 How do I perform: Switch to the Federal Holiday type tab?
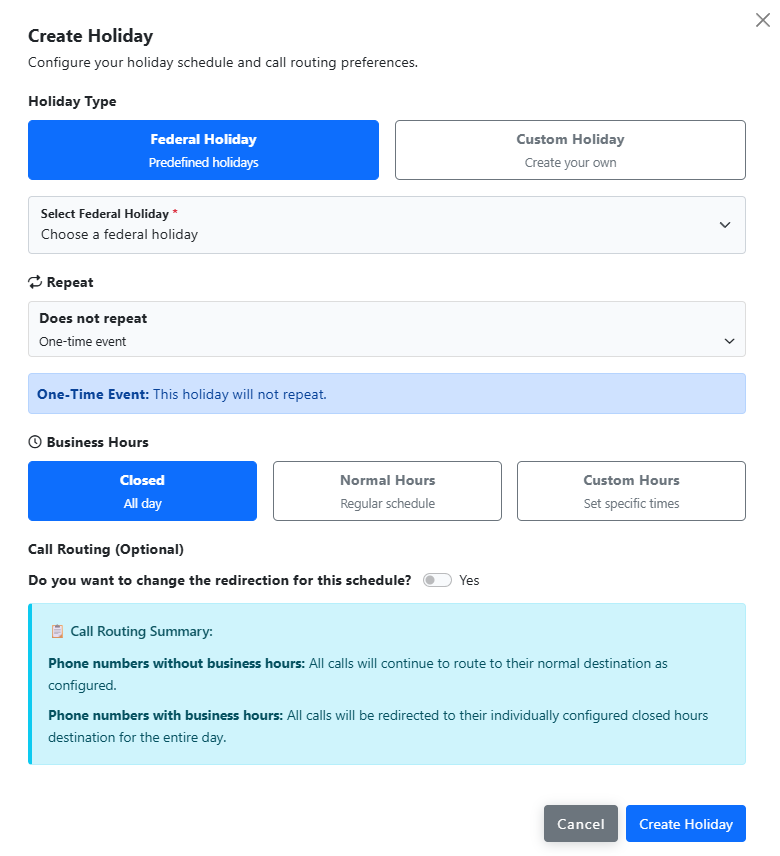click(203, 150)
